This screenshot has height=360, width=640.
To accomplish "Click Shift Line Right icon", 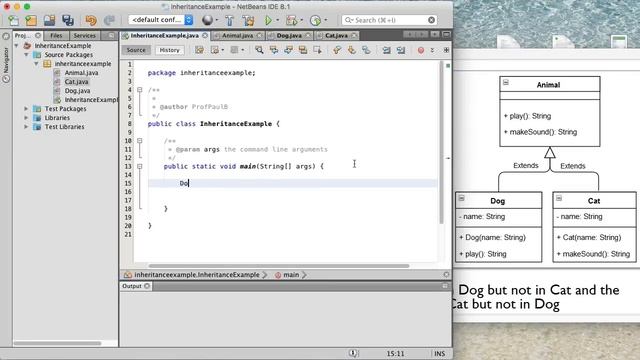I will coord(401,50).
